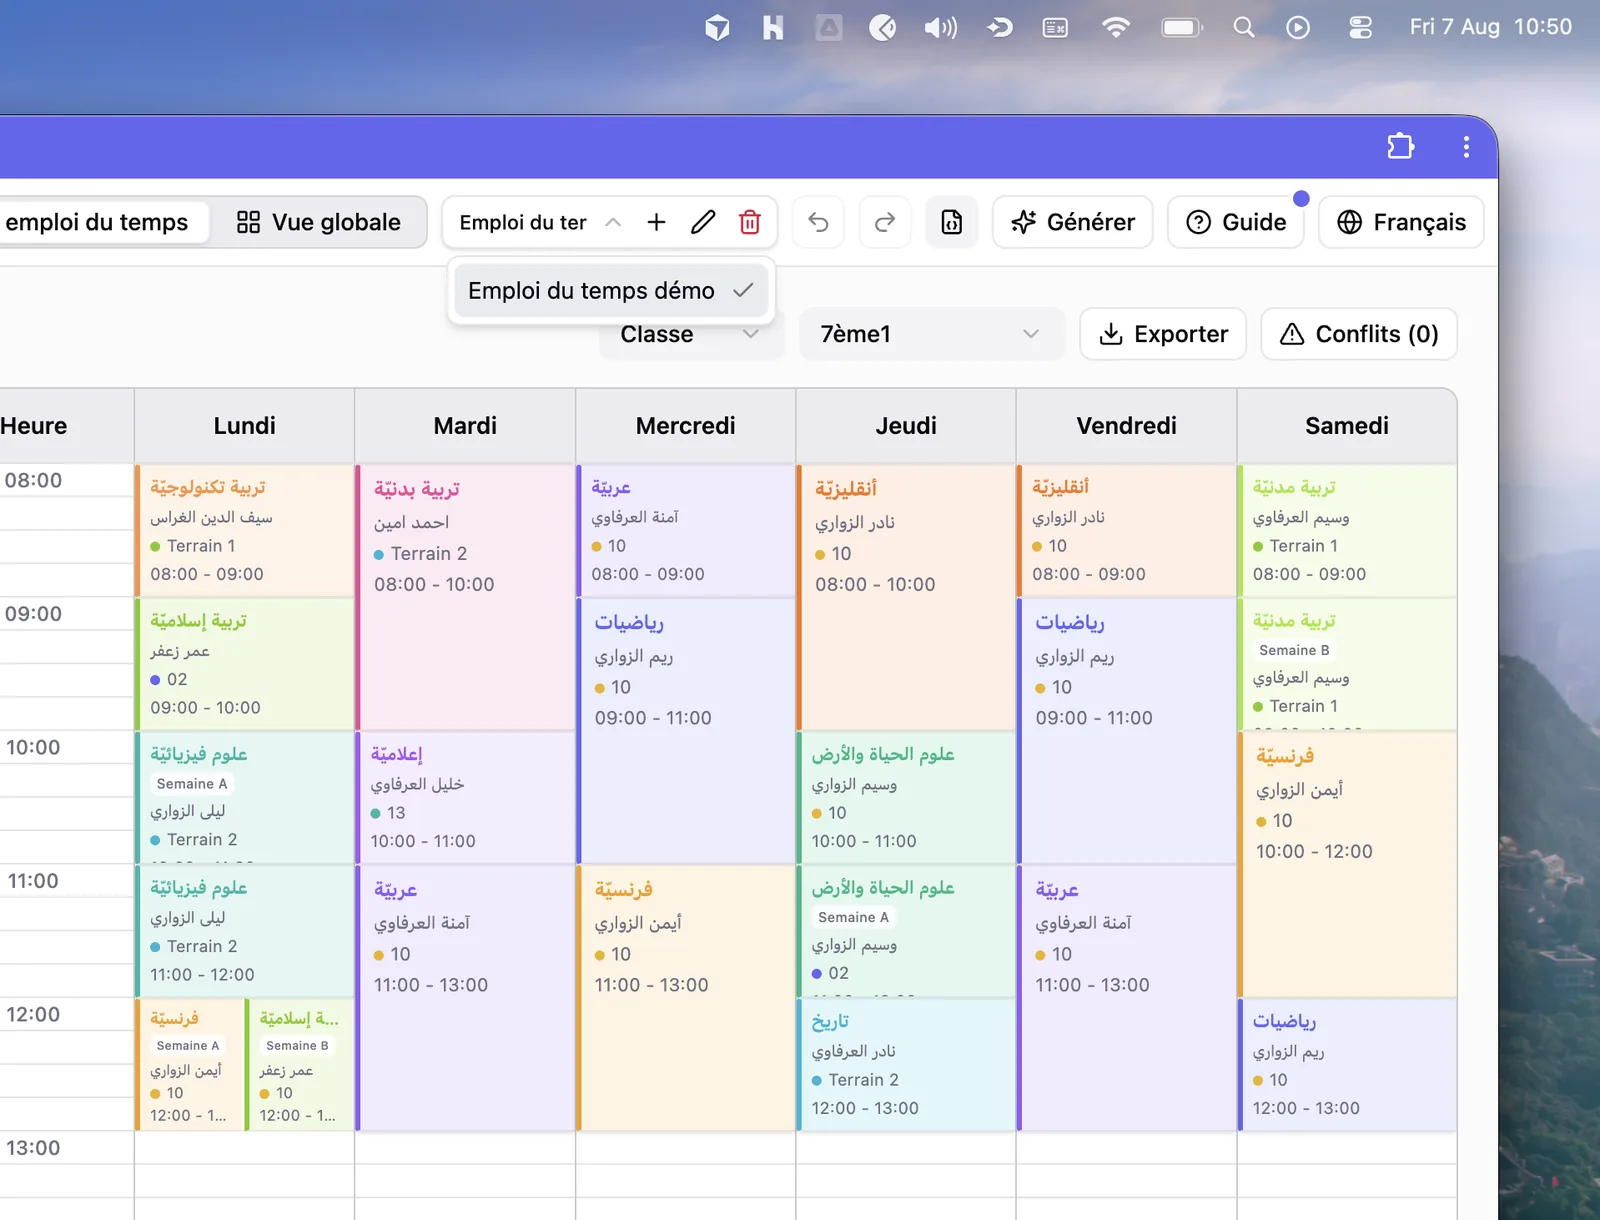Open browser extensions puzzle icon

[x=1401, y=146]
